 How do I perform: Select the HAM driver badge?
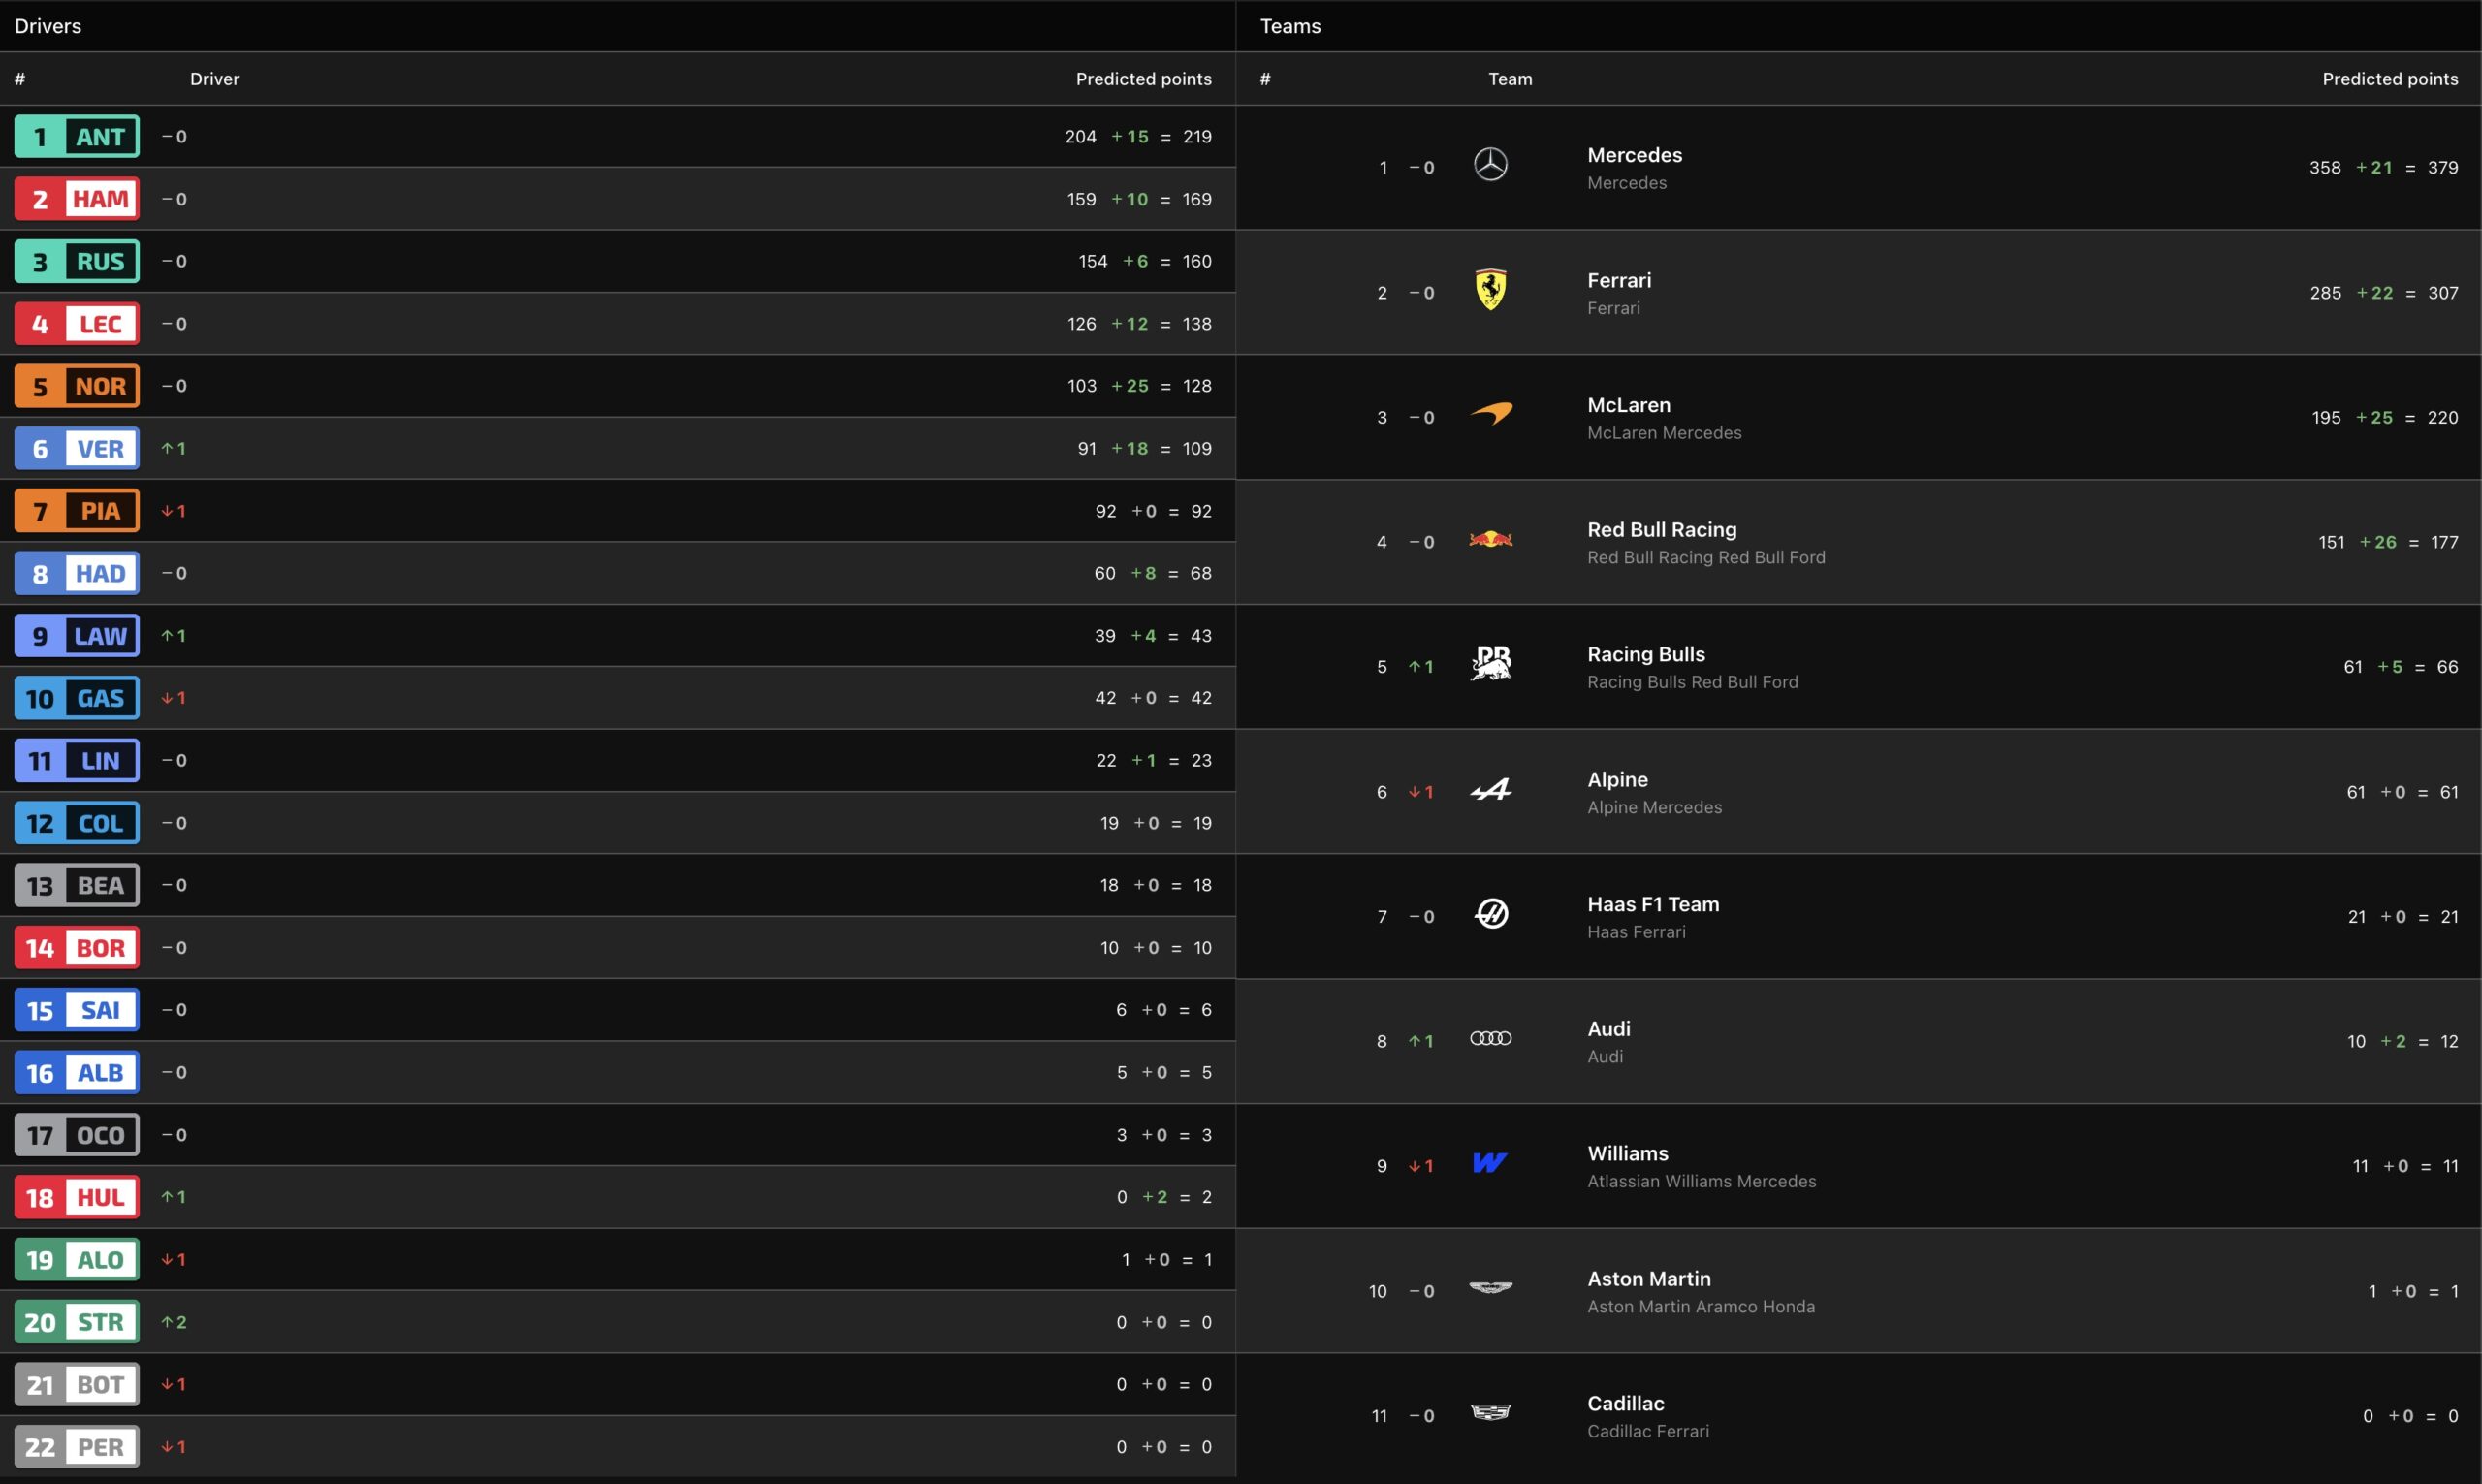77,199
